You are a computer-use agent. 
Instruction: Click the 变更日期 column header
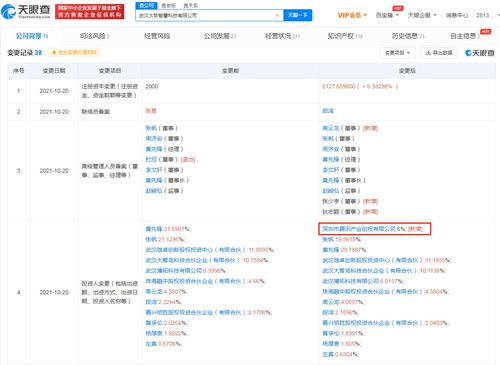click(x=54, y=71)
